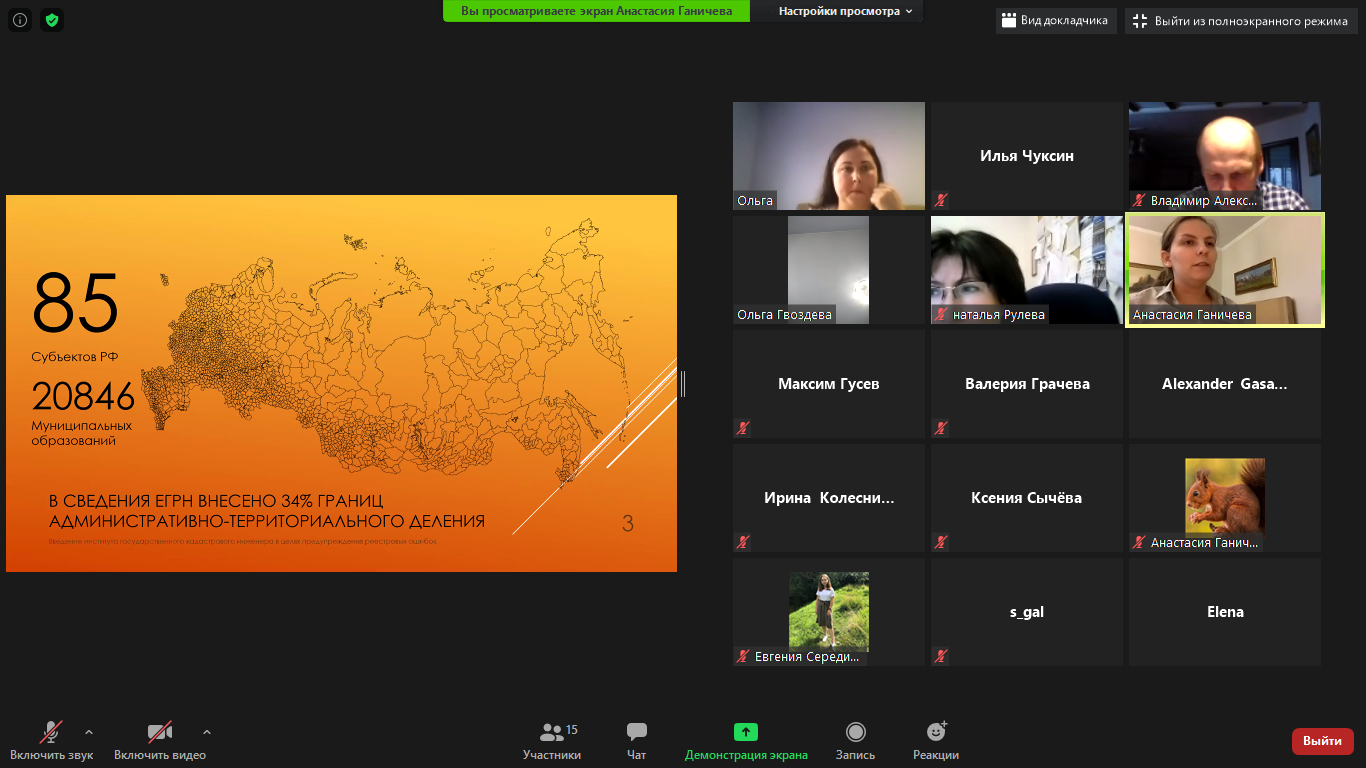
Task: Select s_gal participant tile
Action: (x=1027, y=612)
